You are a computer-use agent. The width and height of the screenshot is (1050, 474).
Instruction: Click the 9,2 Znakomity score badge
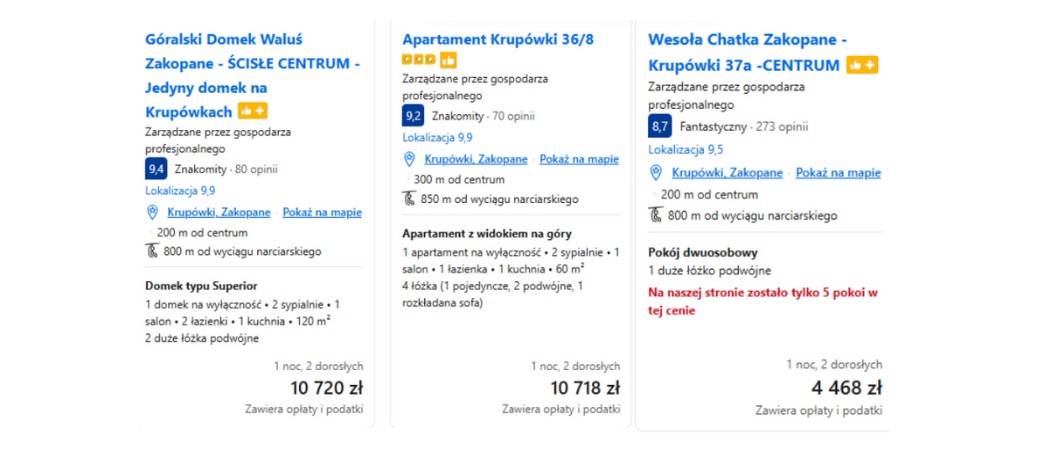[413, 116]
